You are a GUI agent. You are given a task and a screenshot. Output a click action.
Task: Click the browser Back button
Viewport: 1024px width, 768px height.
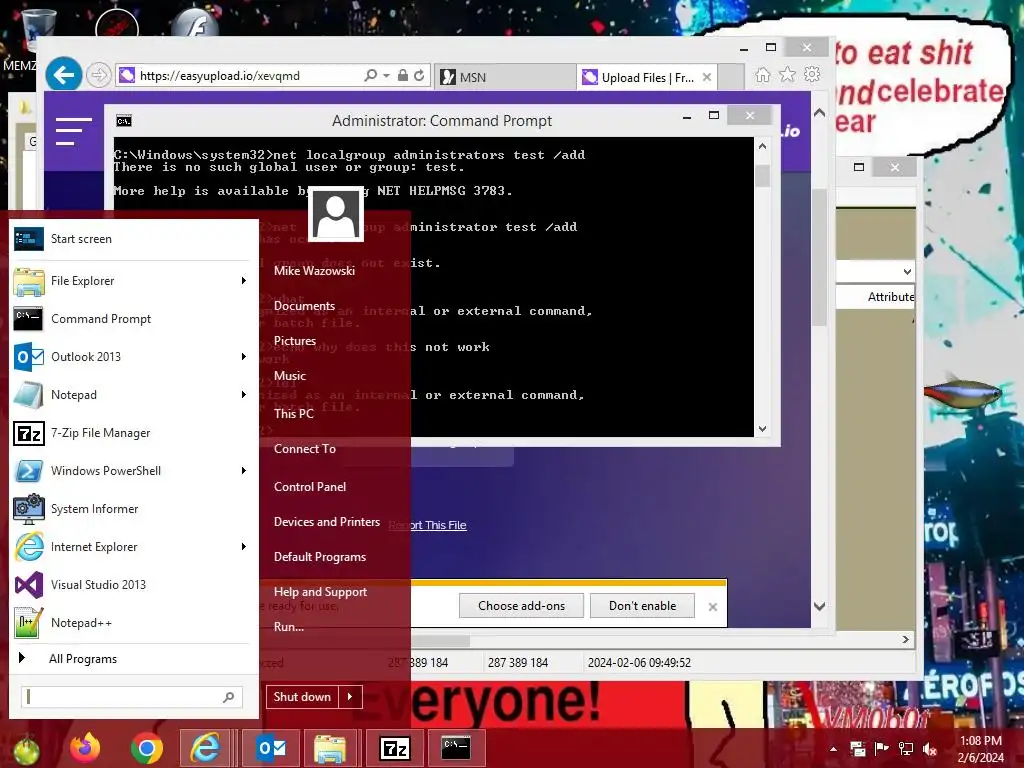click(64, 75)
